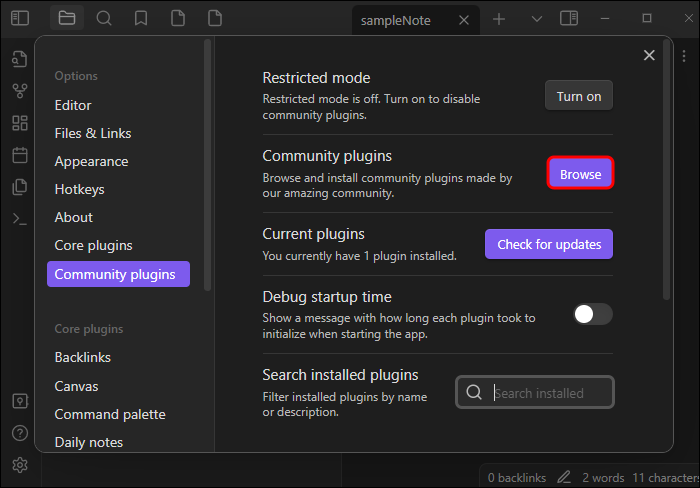Open graph view ribbon icon
The height and width of the screenshot is (488, 700).
[x=20, y=91]
